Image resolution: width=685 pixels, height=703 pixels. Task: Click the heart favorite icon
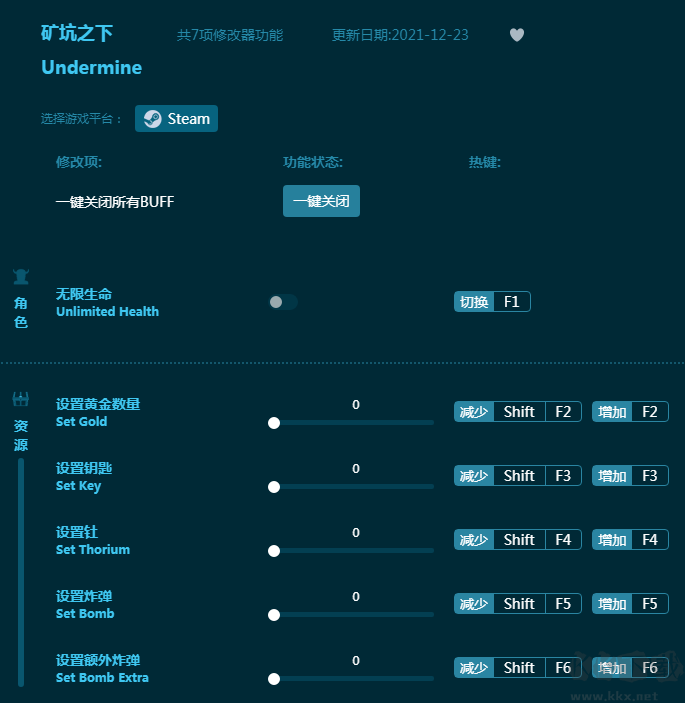[517, 35]
